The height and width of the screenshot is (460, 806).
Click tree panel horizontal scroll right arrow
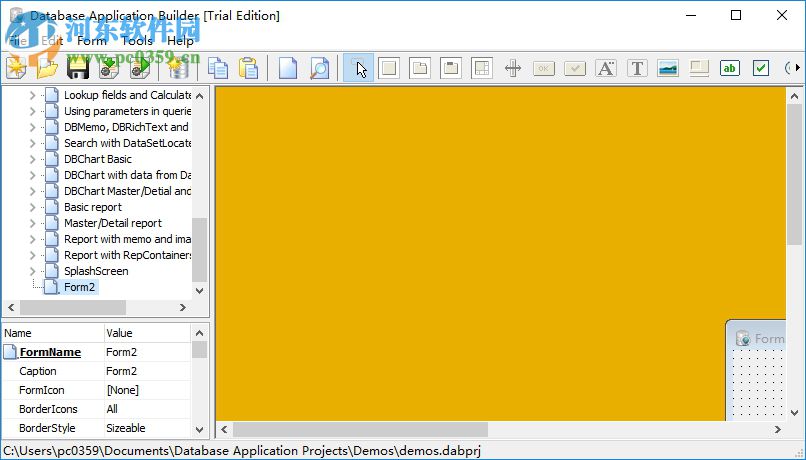[182, 307]
